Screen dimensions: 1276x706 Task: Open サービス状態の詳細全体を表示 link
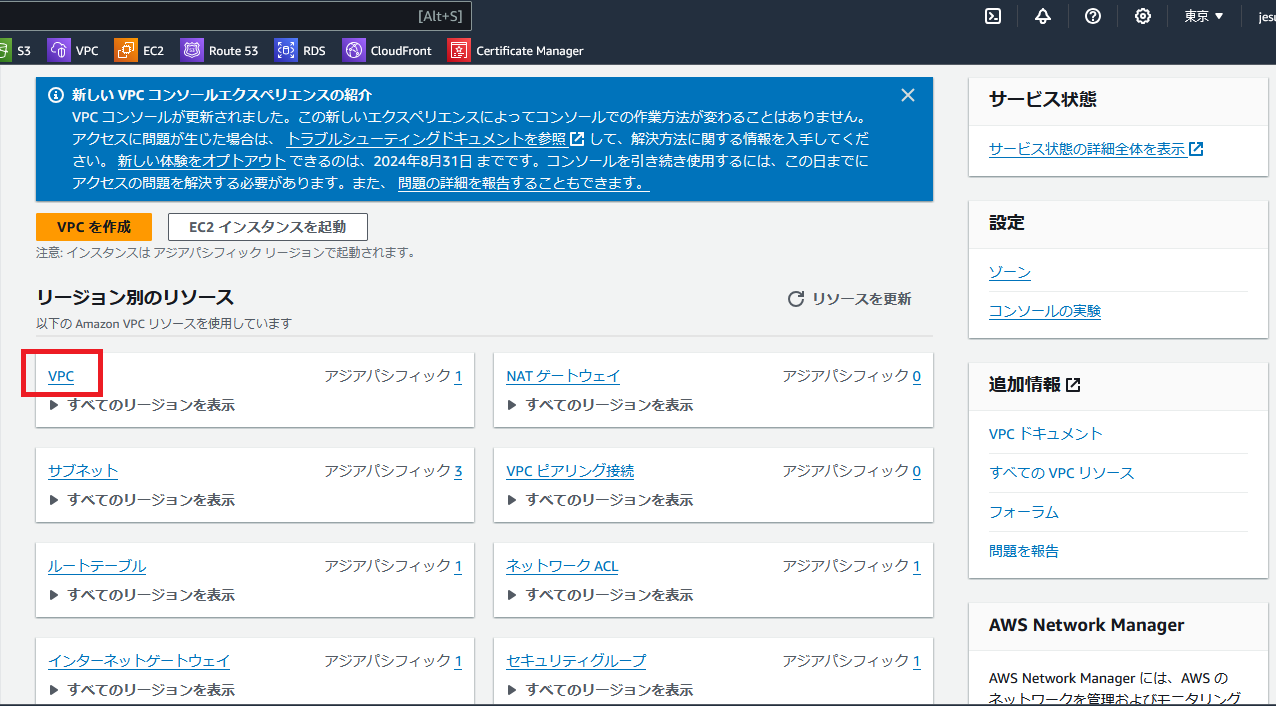click(x=1096, y=149)
